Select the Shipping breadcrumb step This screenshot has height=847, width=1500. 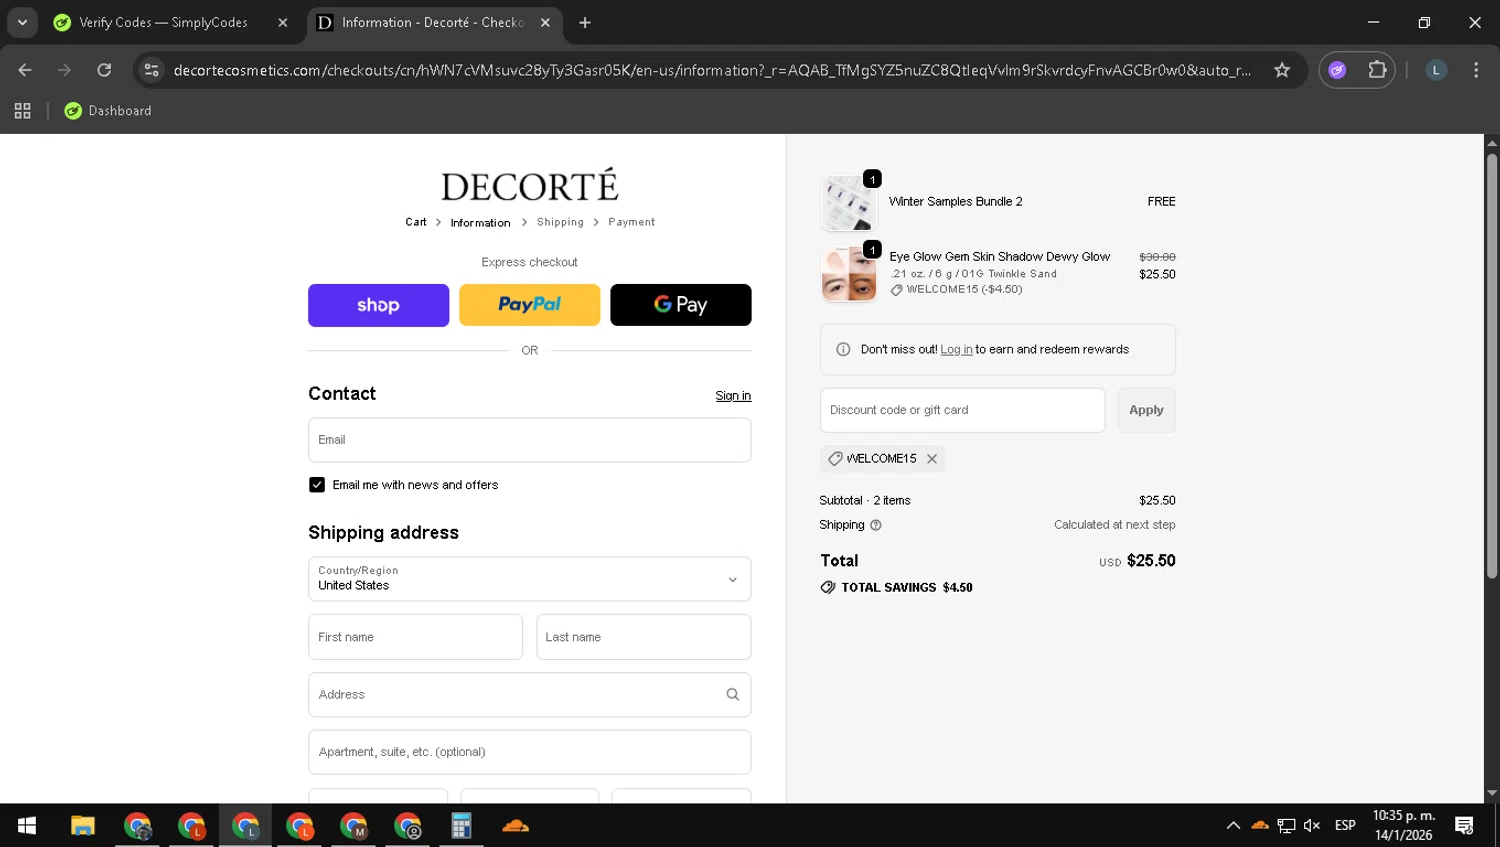(560, 222)
